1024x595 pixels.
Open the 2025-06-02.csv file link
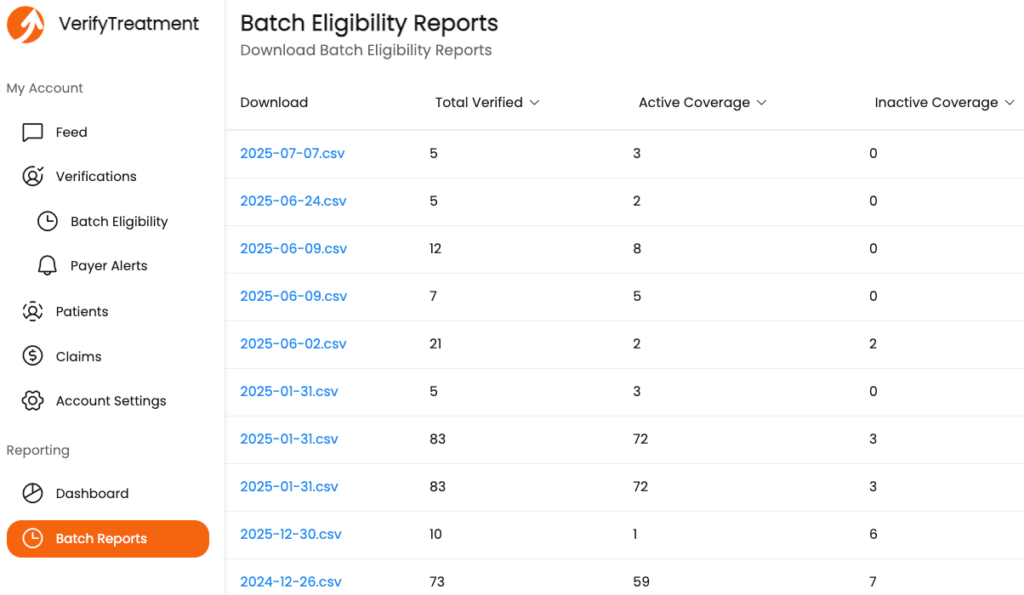[x=293, y=344]
